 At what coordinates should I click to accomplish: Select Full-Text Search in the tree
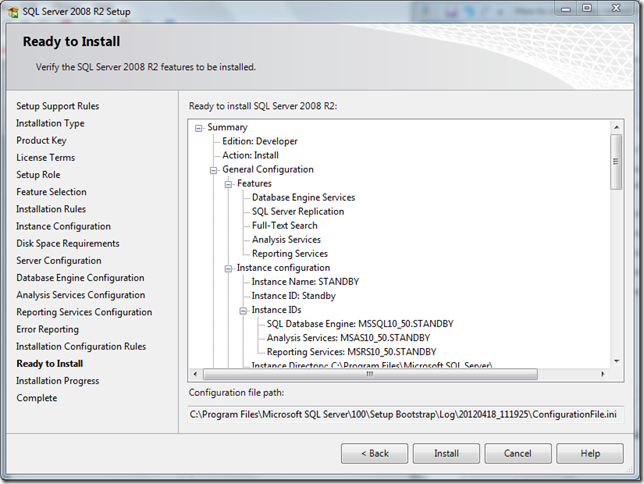click(x=285, y=226)
